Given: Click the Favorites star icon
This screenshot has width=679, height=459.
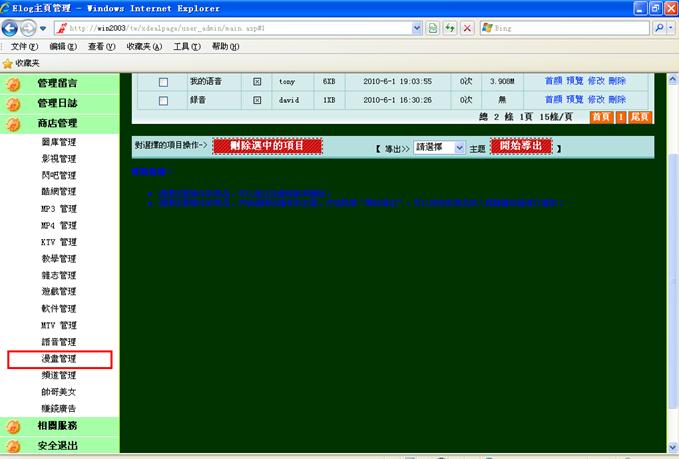Looking at the screenshot, I should click(9, 62).
